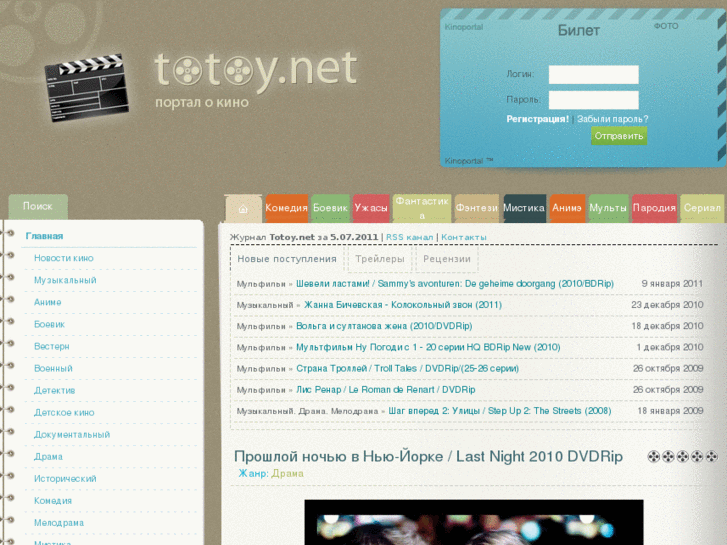This screenshot has height=545, width=727.
Task: Focus the Логин input field
Action: (x=593, y=74)
